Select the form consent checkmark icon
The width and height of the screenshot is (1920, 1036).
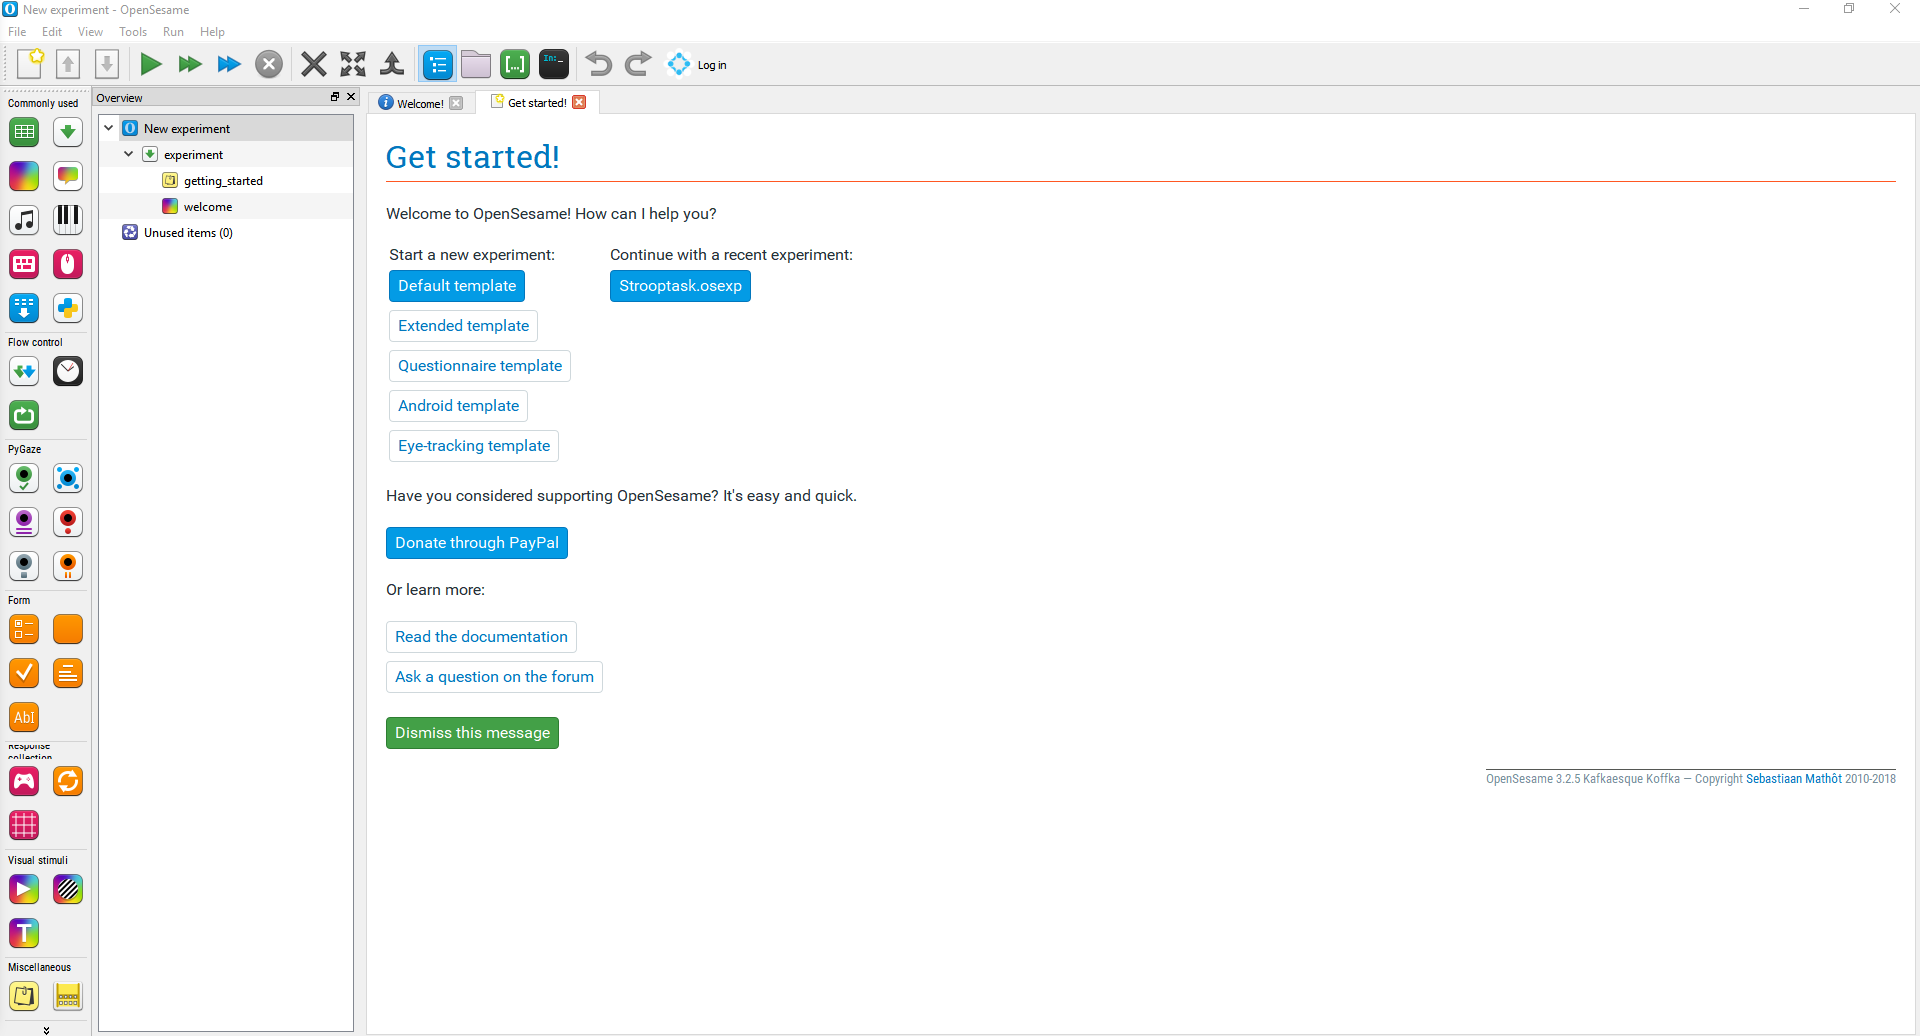24,673
